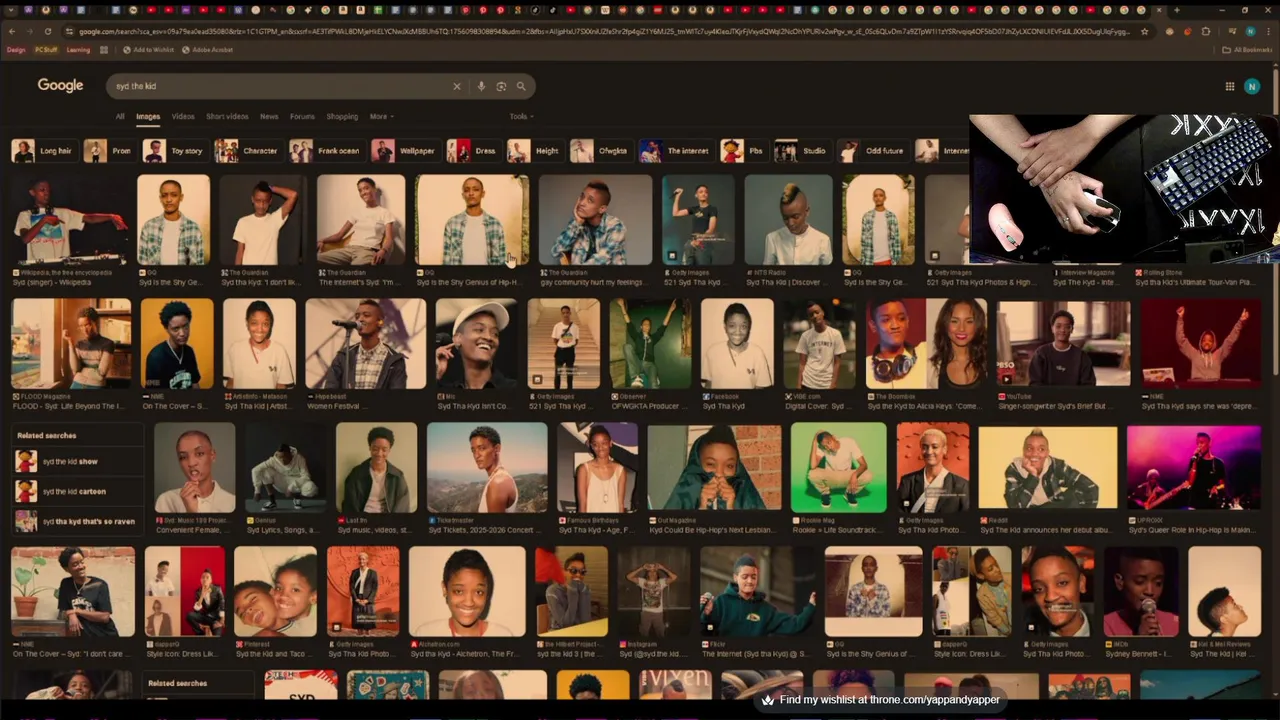Open the Short videos tab
The width and height of the screenshot is (1280, 720).
[x=227, y=116]
